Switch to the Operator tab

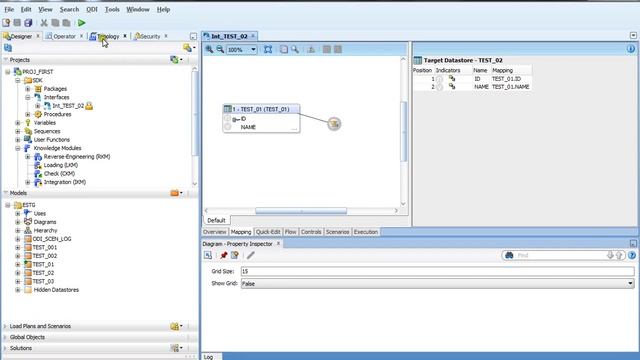click(x=64, y=36)
